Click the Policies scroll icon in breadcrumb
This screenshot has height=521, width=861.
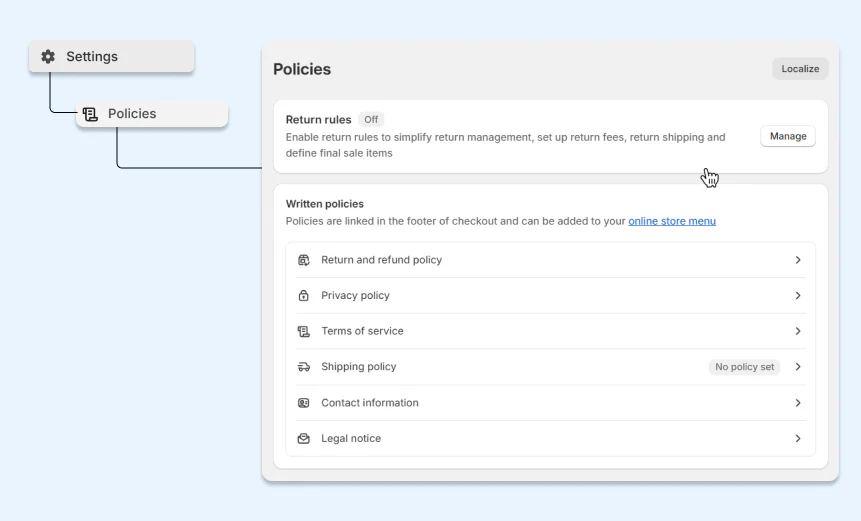coord(90,114)
